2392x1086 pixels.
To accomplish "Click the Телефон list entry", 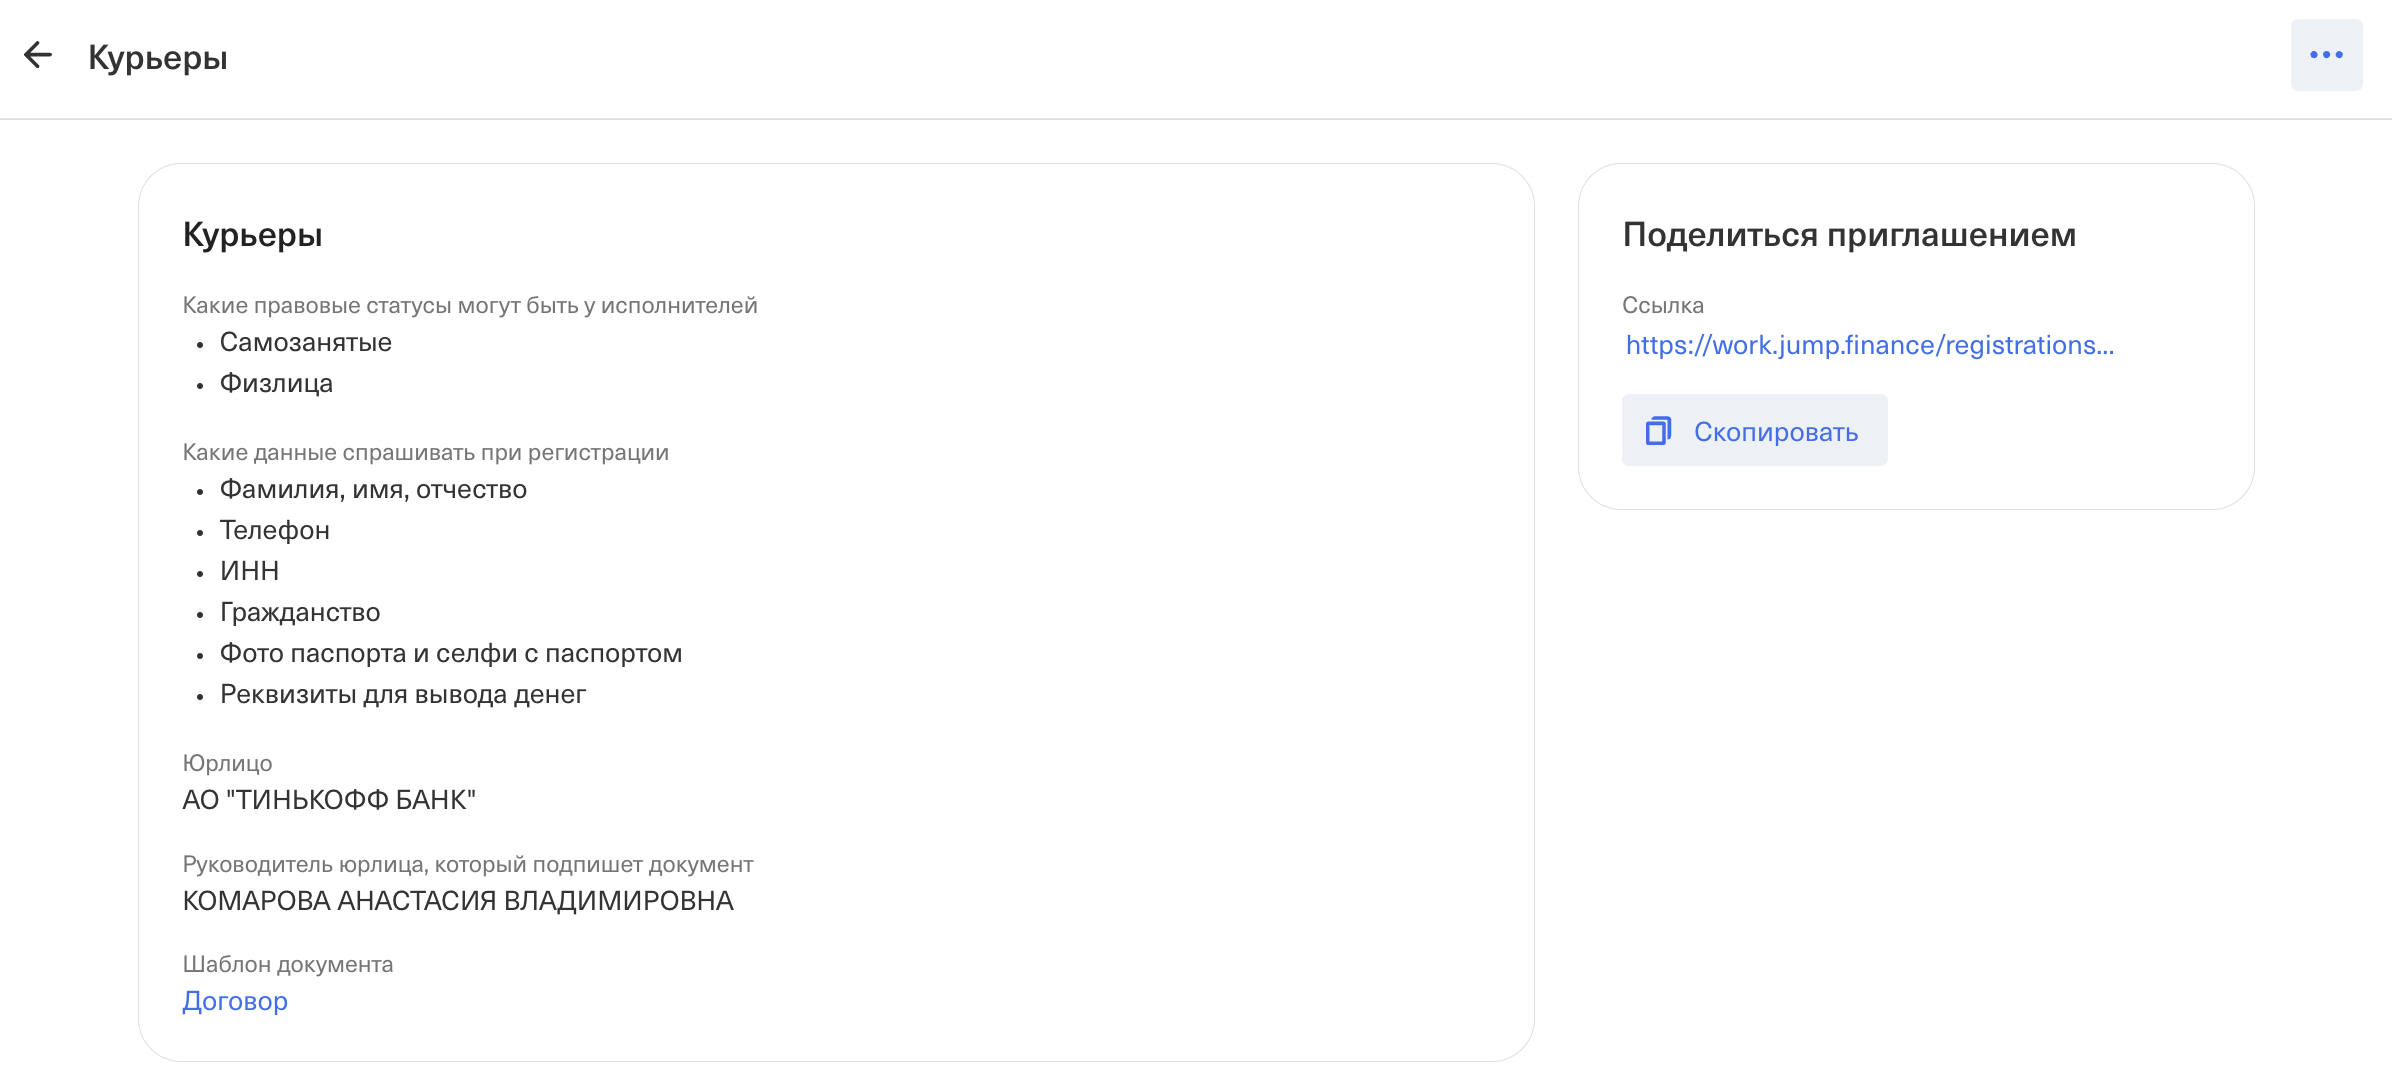I will click(x=275, y=530).
